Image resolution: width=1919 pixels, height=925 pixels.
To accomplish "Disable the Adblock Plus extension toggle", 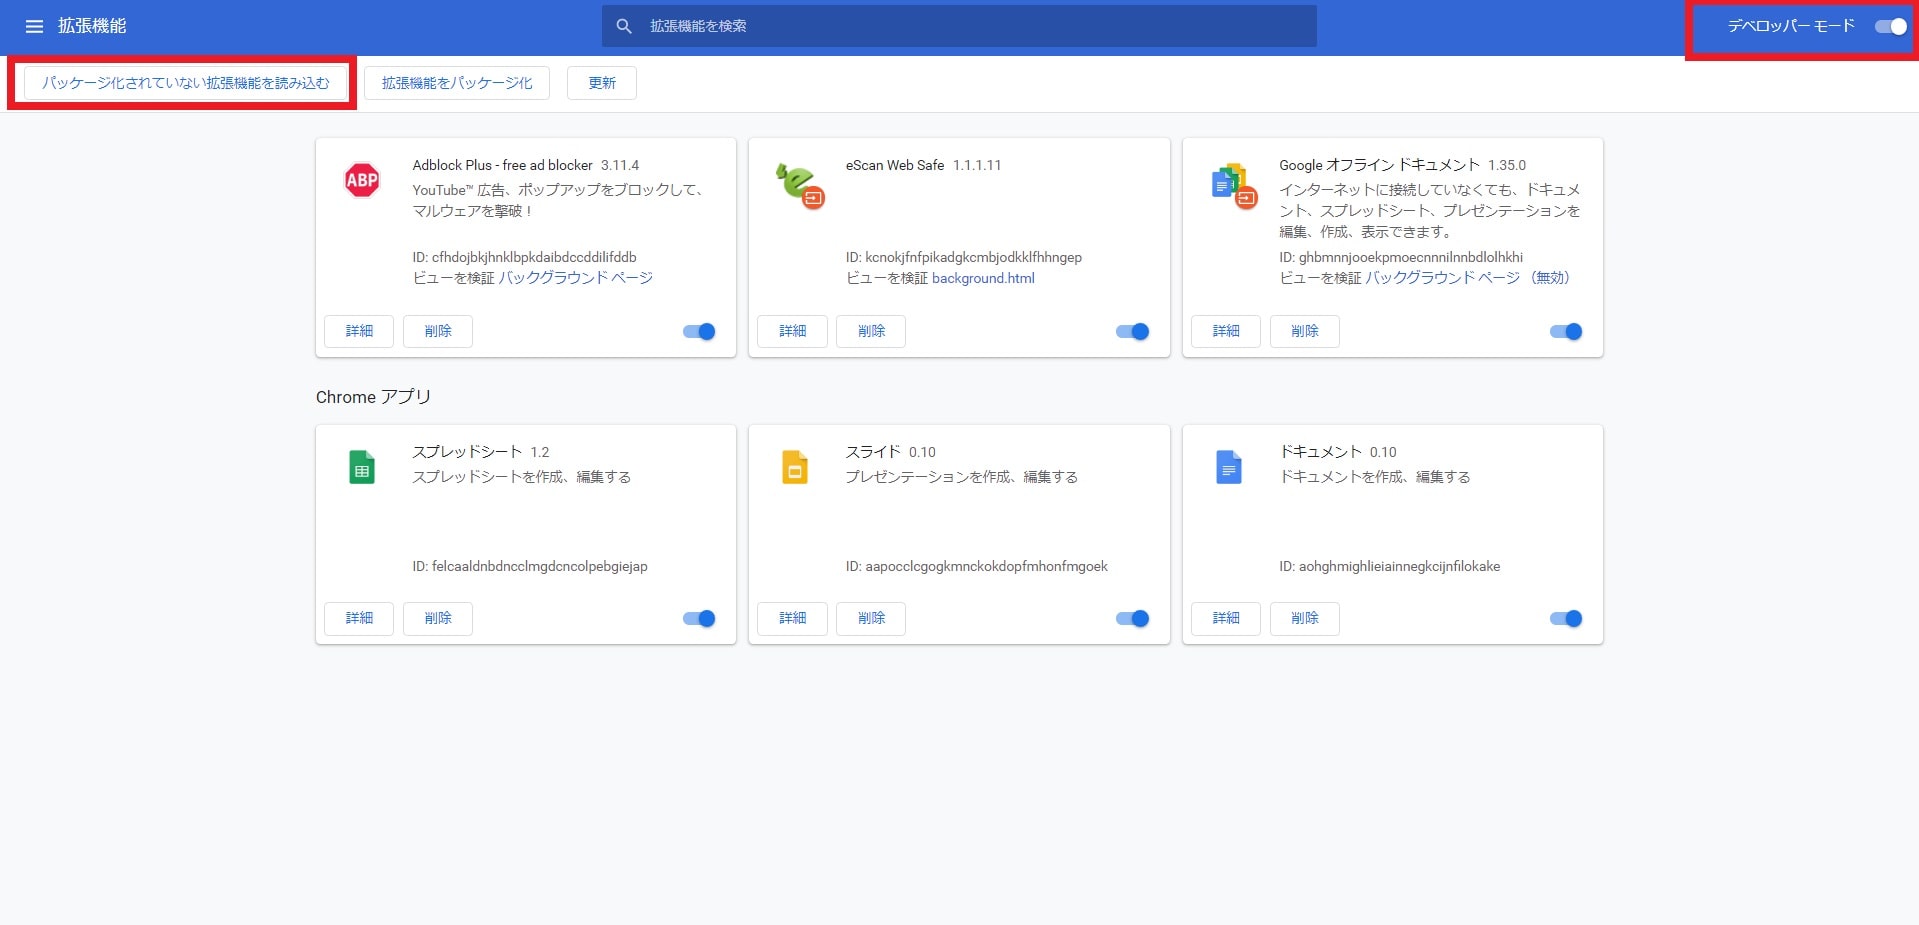I will (699, 332).
